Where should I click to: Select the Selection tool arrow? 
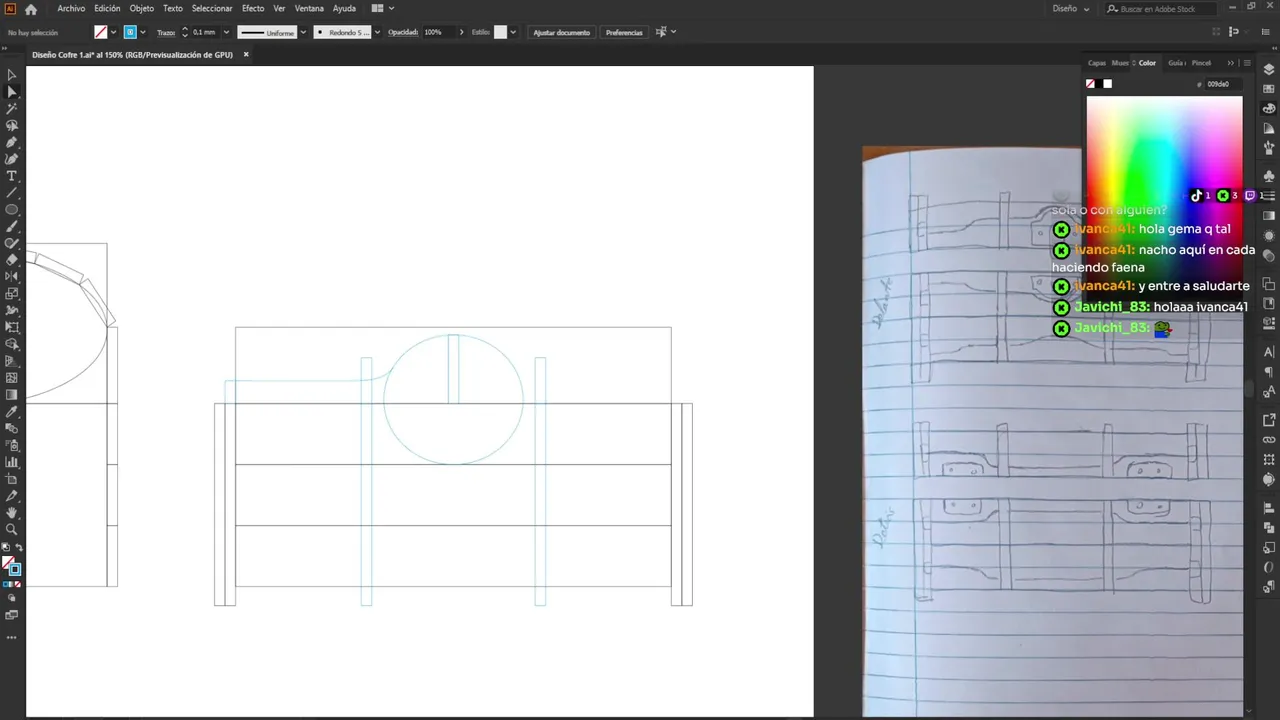pyautogui.click(x=12, y=75)
